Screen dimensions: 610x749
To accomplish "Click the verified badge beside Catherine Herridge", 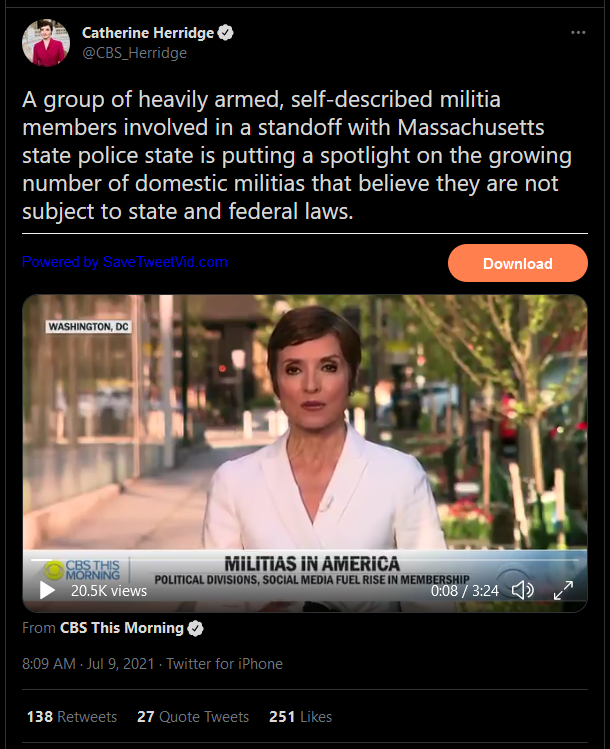I will 225,32.
